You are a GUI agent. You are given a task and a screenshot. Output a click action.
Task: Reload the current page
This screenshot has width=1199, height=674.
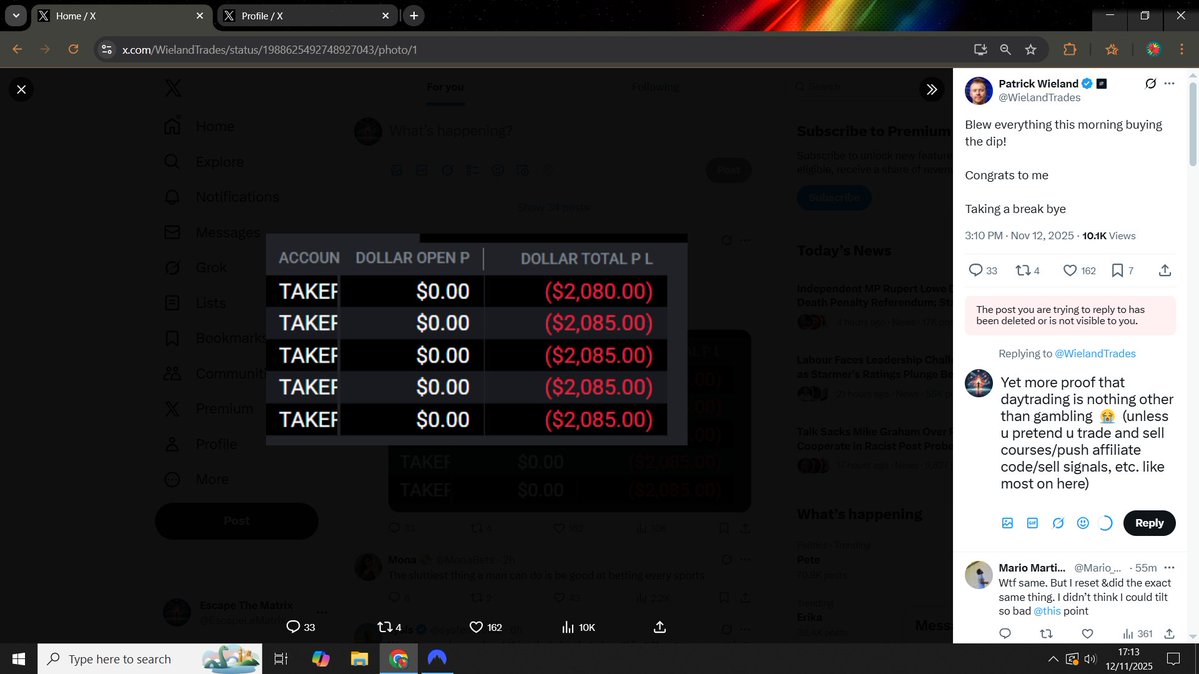click(x=73, y=49)
